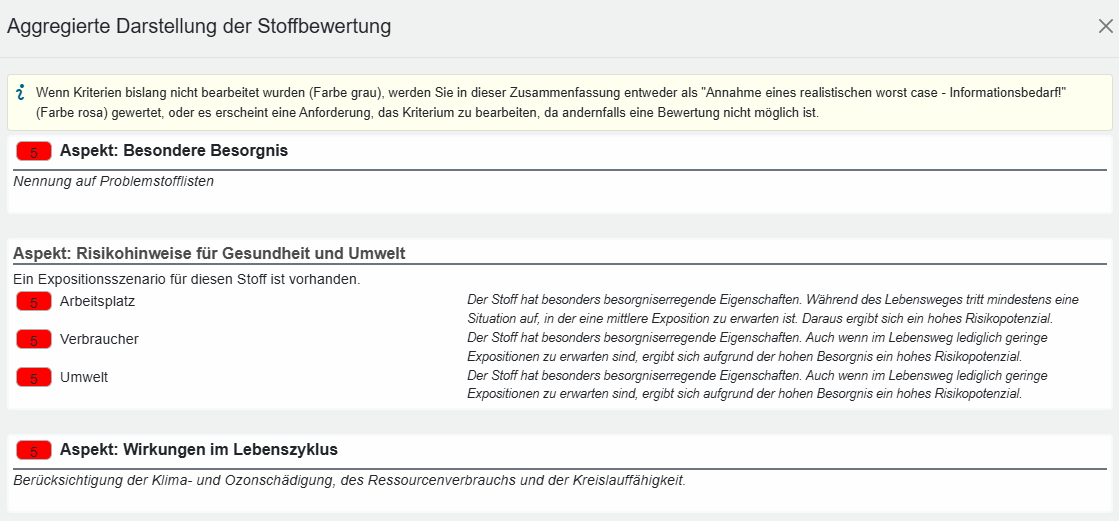Viewport: 1119px width, 521px height.
Task: Click the red rating badge beside Umwelt
Action: pos(34,377)
